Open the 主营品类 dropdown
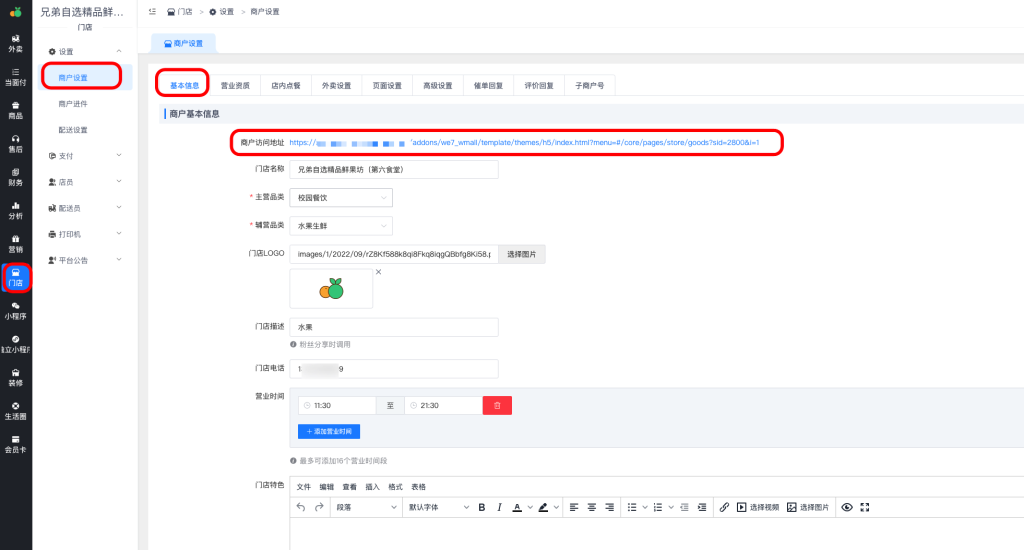Screen dimensions: 1024x550 click(341, 198)
